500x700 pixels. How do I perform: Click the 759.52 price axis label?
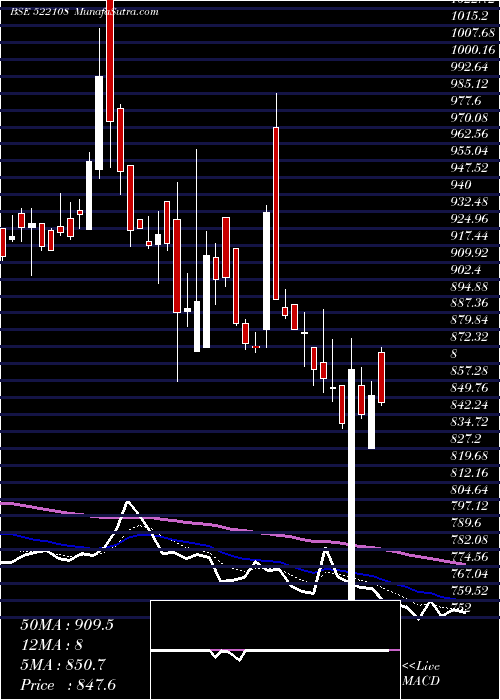tap(471, 590)
